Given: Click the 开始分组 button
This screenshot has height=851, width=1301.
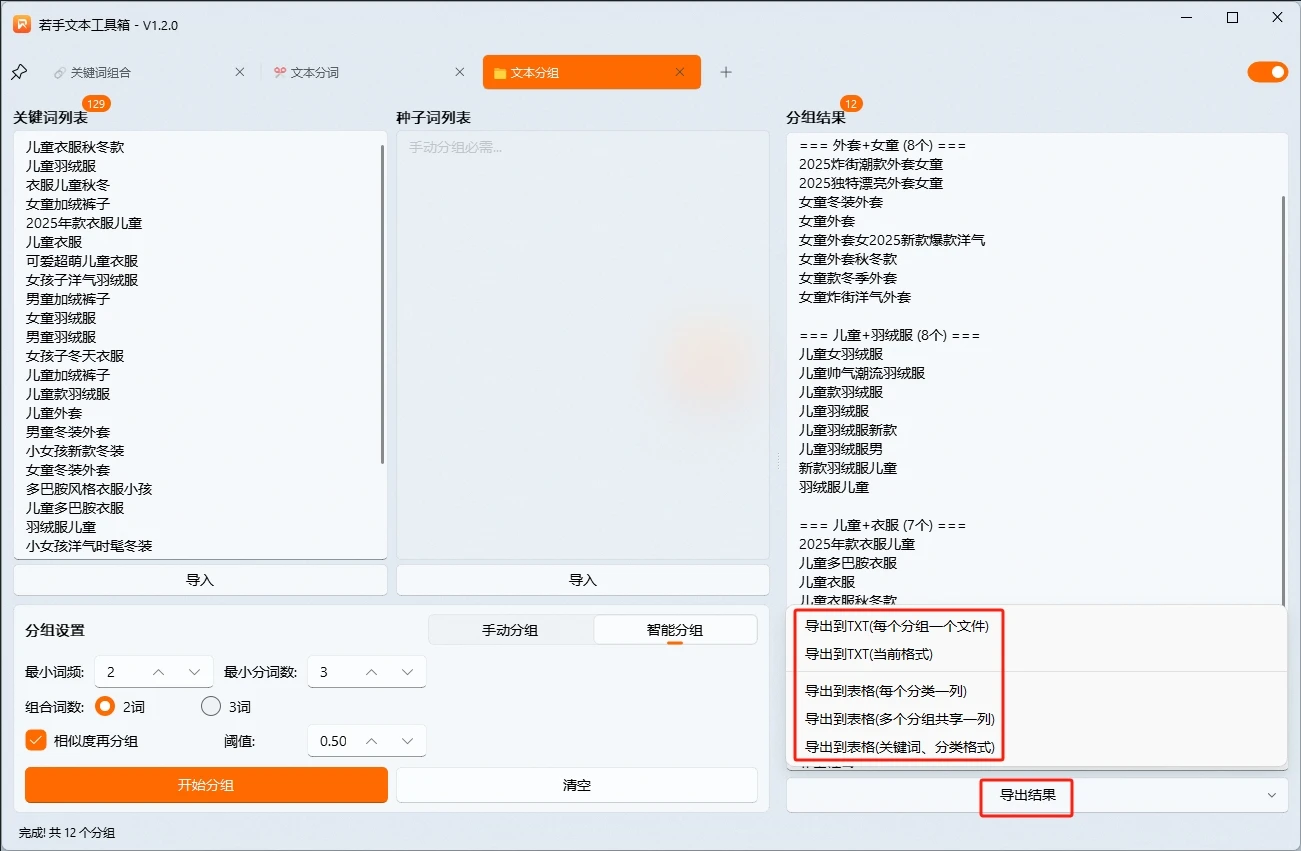Looking at the screenshot, I should pyautogui.click(x=205, y=785).
